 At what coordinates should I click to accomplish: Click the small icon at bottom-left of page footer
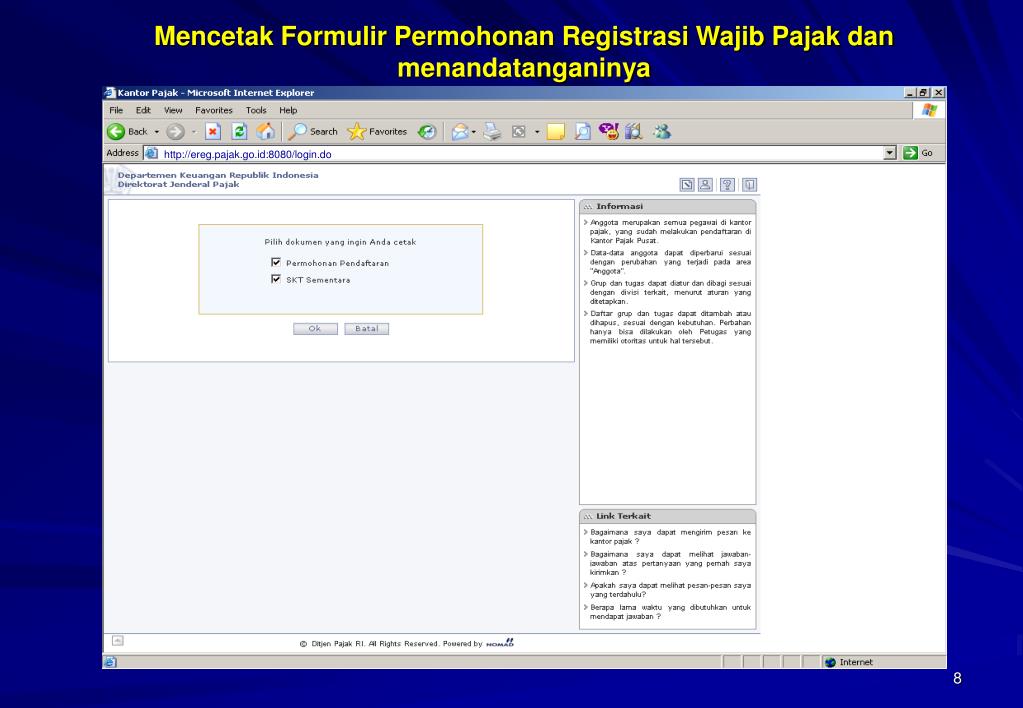pos(117,641)
